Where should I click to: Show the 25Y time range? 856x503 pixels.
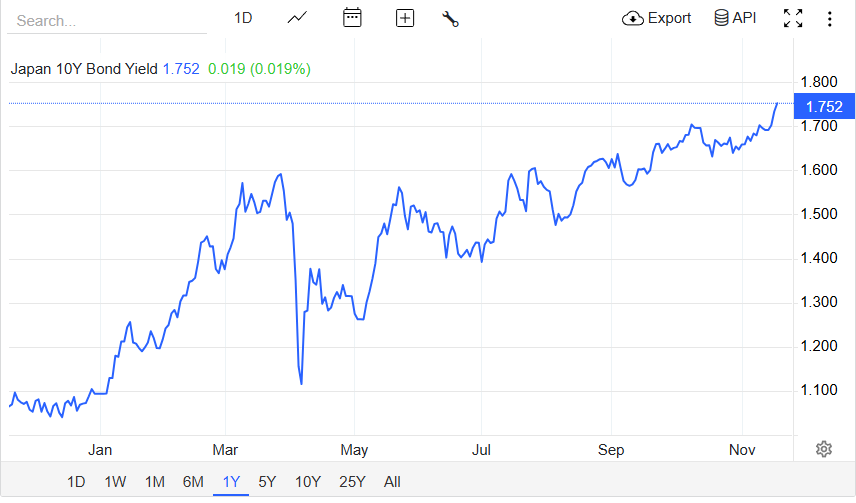point(352,482)
